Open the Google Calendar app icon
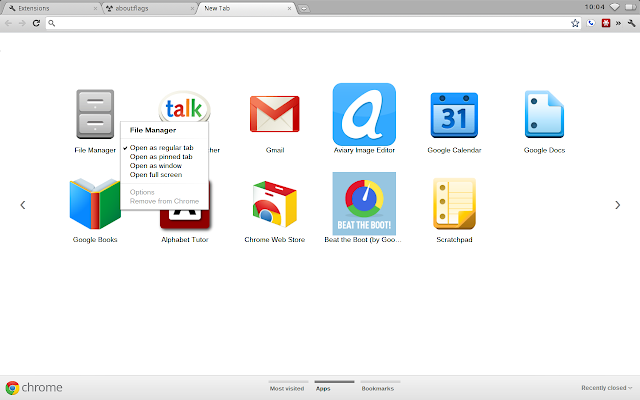The height and width of the screenshot is (400, 640). tap(454, 115)
